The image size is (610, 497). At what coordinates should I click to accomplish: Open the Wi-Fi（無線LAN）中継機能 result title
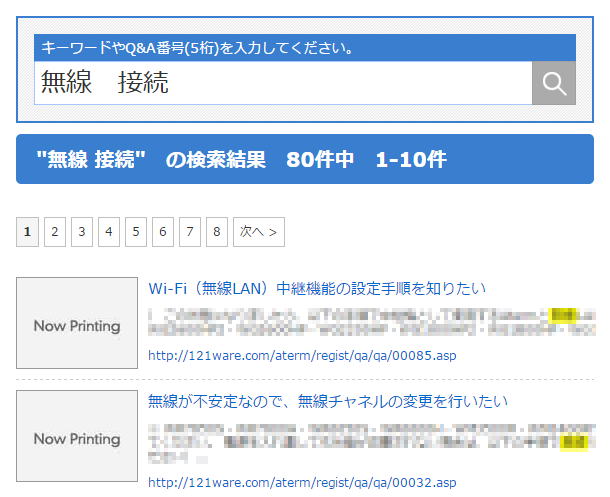point(317,288)
